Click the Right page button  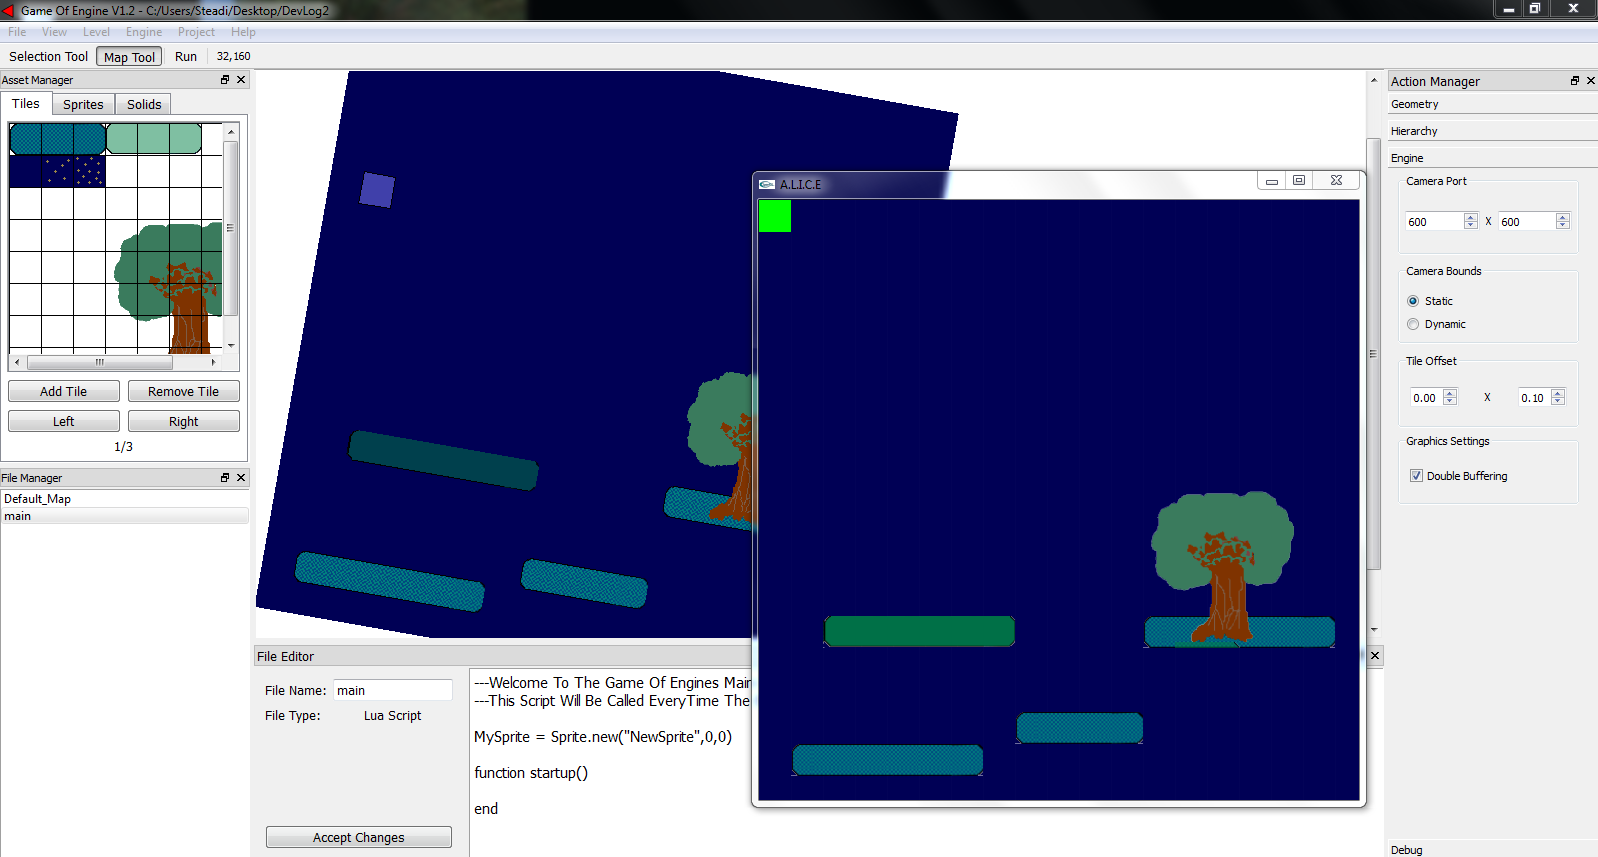[x=184, y=422]
